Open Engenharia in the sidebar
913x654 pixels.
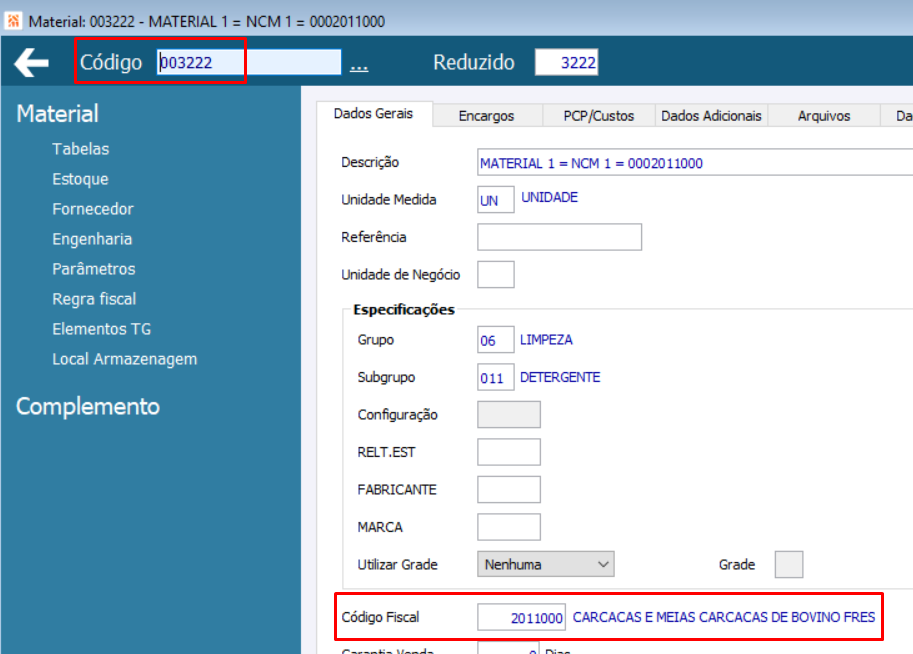[92, 239]
